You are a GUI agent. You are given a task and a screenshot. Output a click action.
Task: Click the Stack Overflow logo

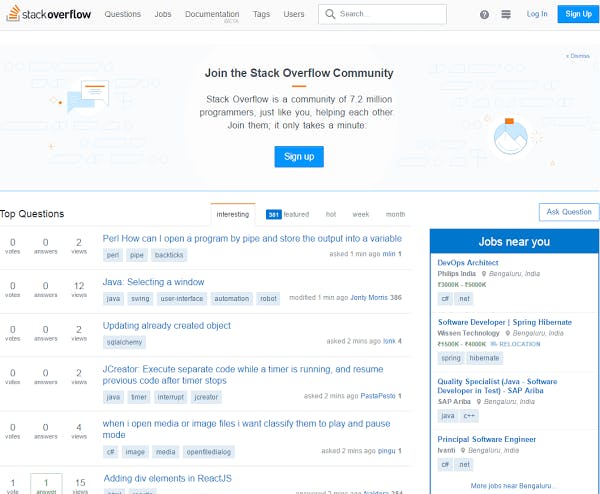(x=49, y=14)
